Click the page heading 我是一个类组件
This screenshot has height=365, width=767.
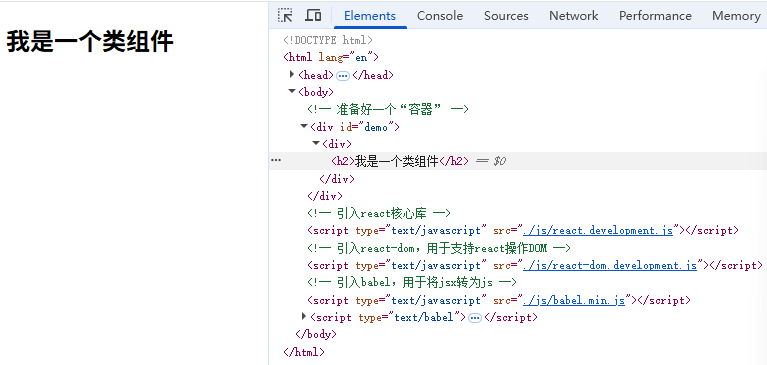coord(90,42)
